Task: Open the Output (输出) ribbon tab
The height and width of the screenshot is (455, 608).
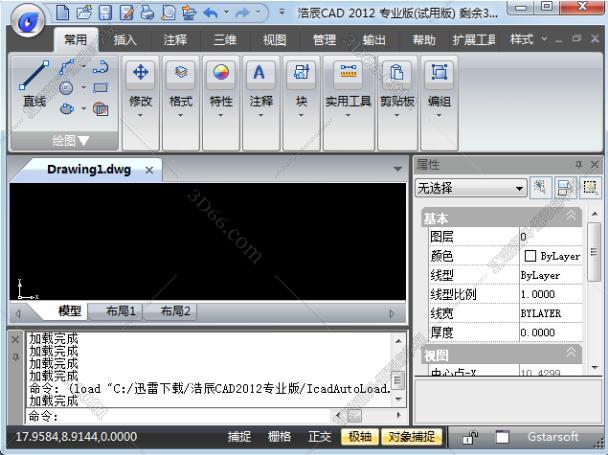Action: (x=374, y=40)
